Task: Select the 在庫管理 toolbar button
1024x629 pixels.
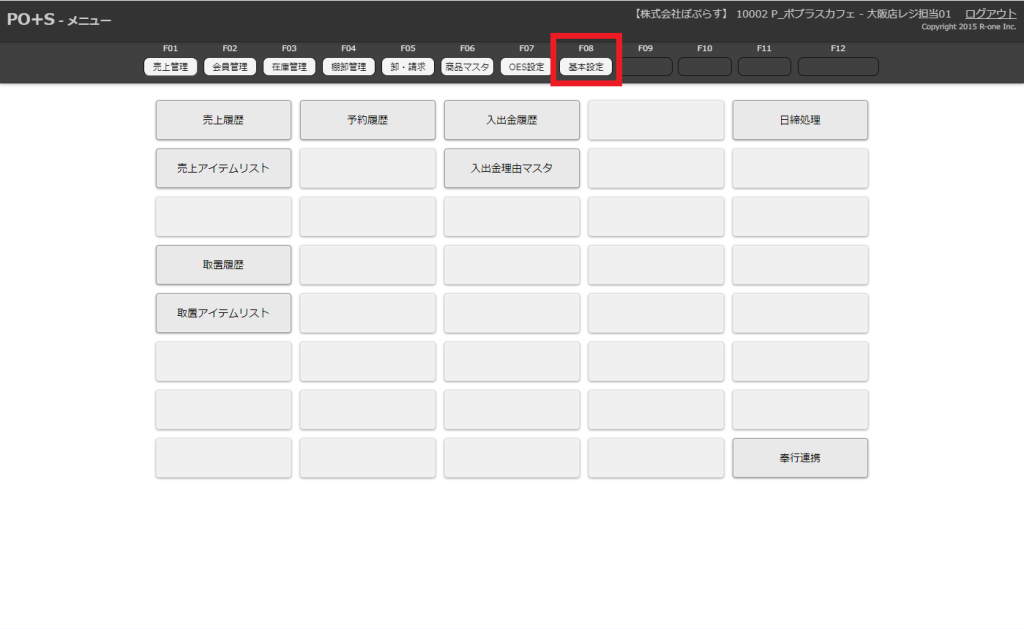Action: pos(289,67)
